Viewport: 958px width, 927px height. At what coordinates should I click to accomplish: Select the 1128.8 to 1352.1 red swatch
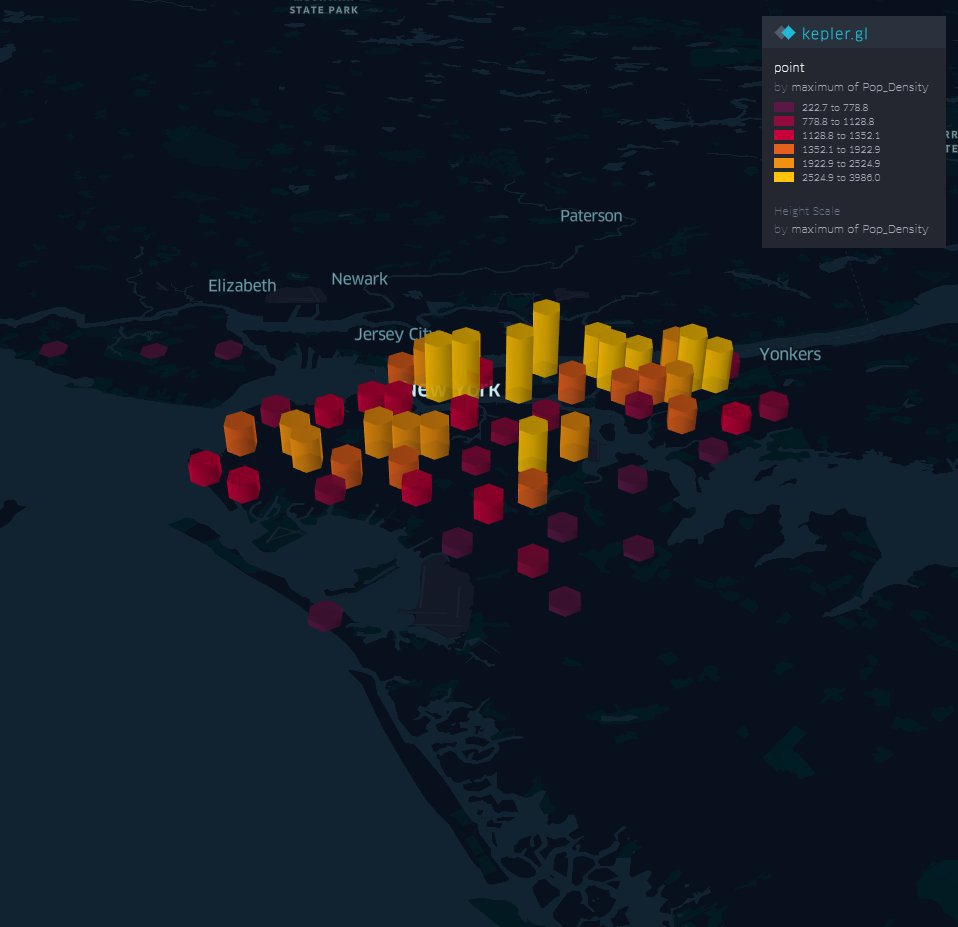[x=784, y=135]
